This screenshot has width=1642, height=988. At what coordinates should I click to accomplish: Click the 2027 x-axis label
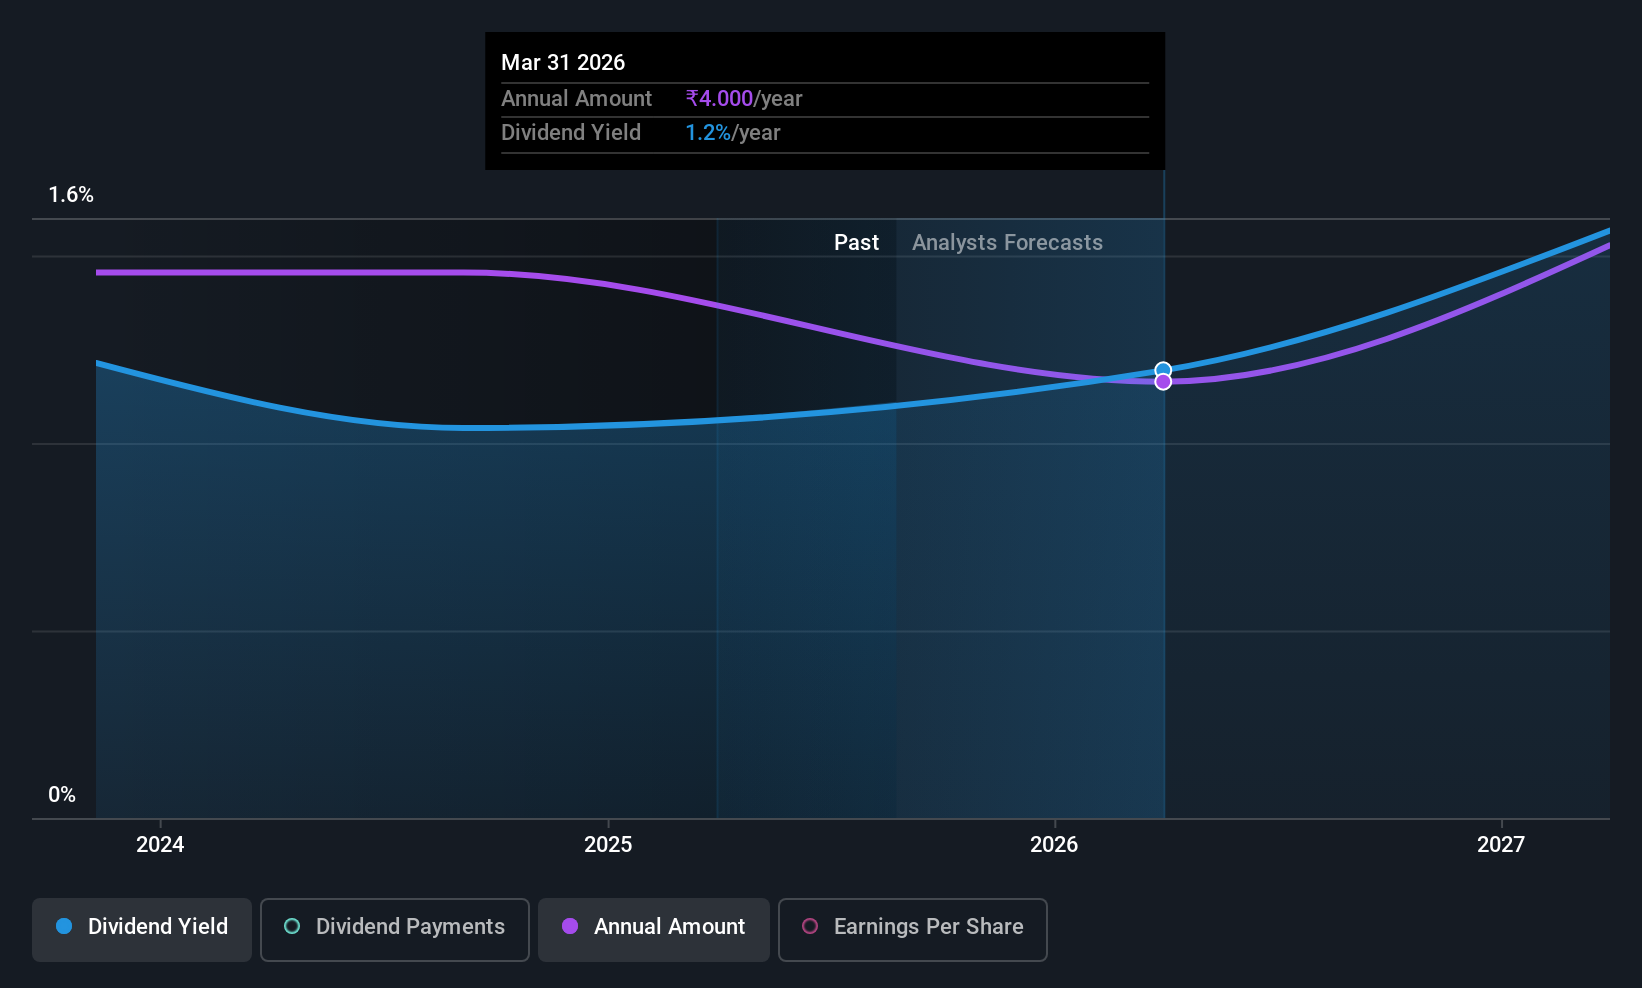(1501, 844)
